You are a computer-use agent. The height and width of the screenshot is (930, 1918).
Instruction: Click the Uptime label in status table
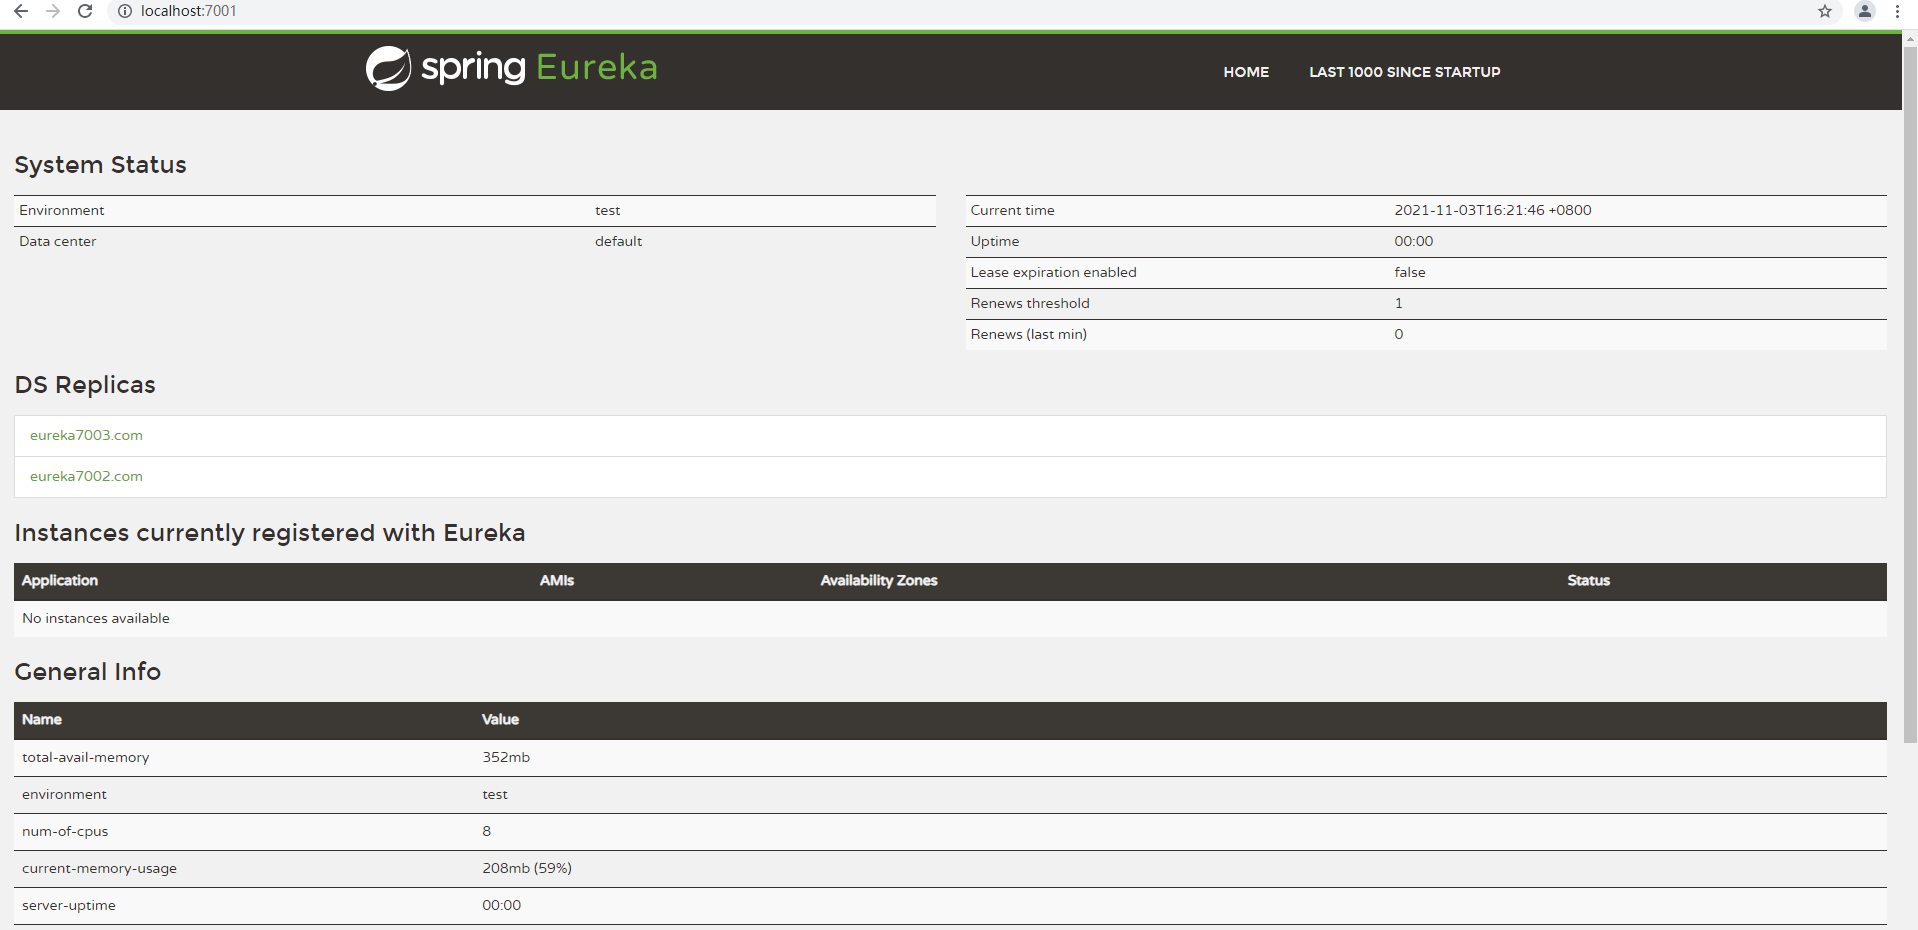pos(995,241)
